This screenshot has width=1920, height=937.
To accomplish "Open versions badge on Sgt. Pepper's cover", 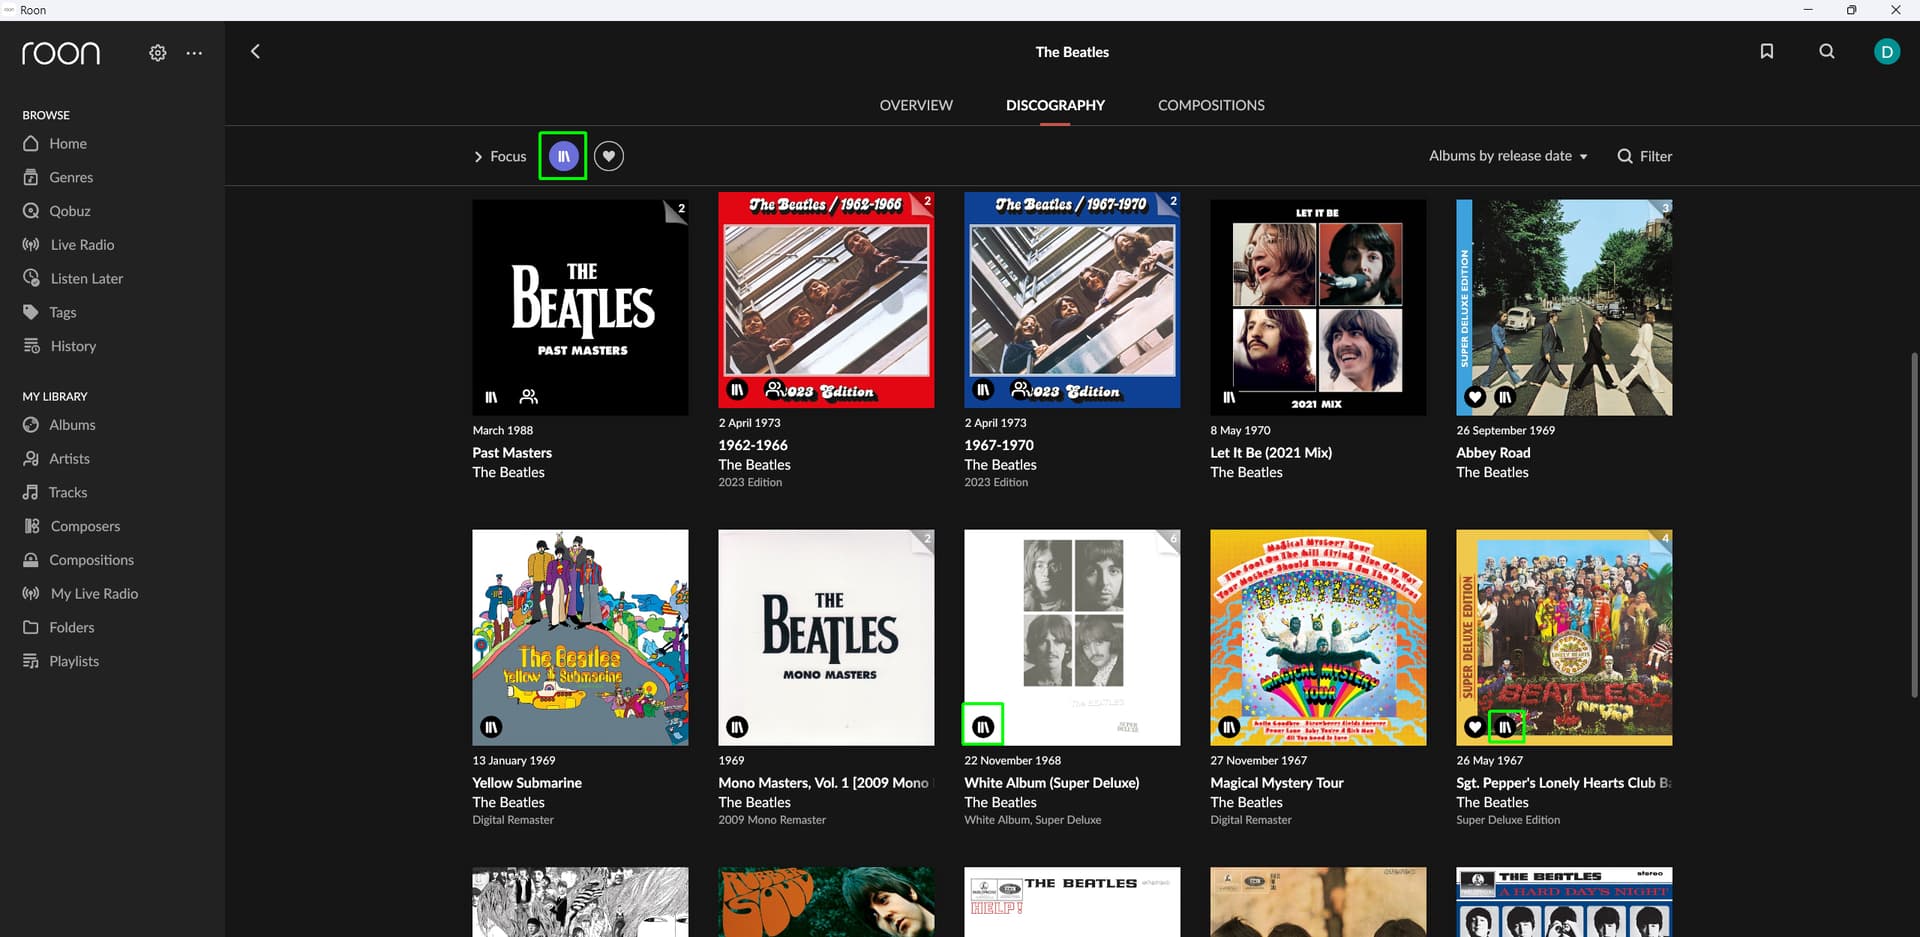I will click(x=1662, y=540).
